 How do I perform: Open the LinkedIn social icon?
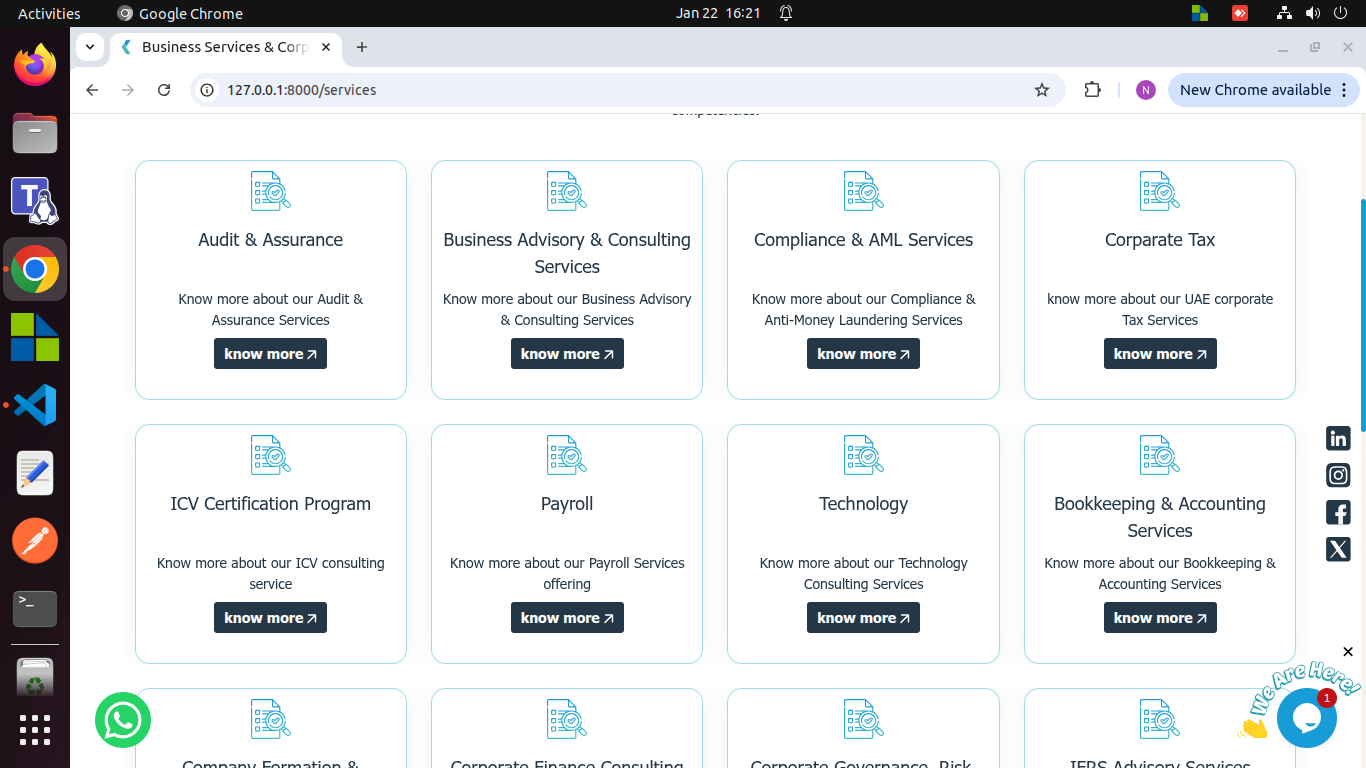pyautogui.click(x=1338, y=438)
